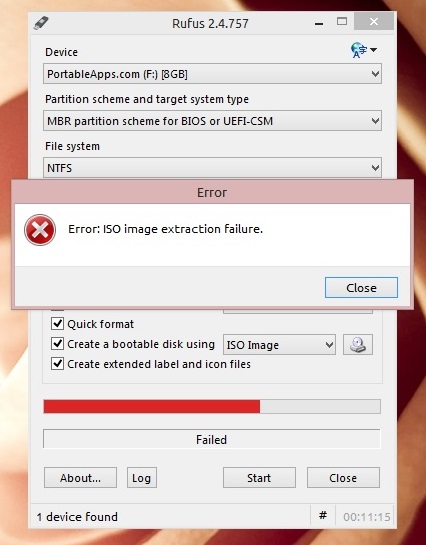Open the NTFS File system dropdown
Viewport: 426px width, 545px height.
click(x=212, y=168)
